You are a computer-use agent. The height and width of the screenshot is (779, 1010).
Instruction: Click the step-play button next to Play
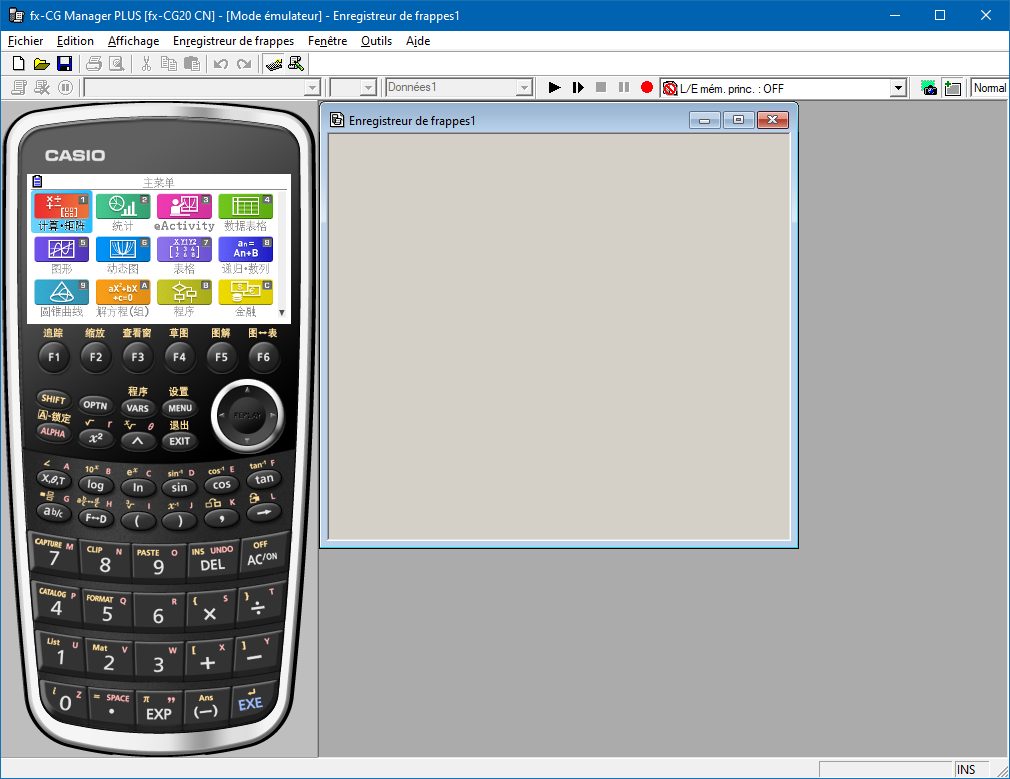[578, 88]
